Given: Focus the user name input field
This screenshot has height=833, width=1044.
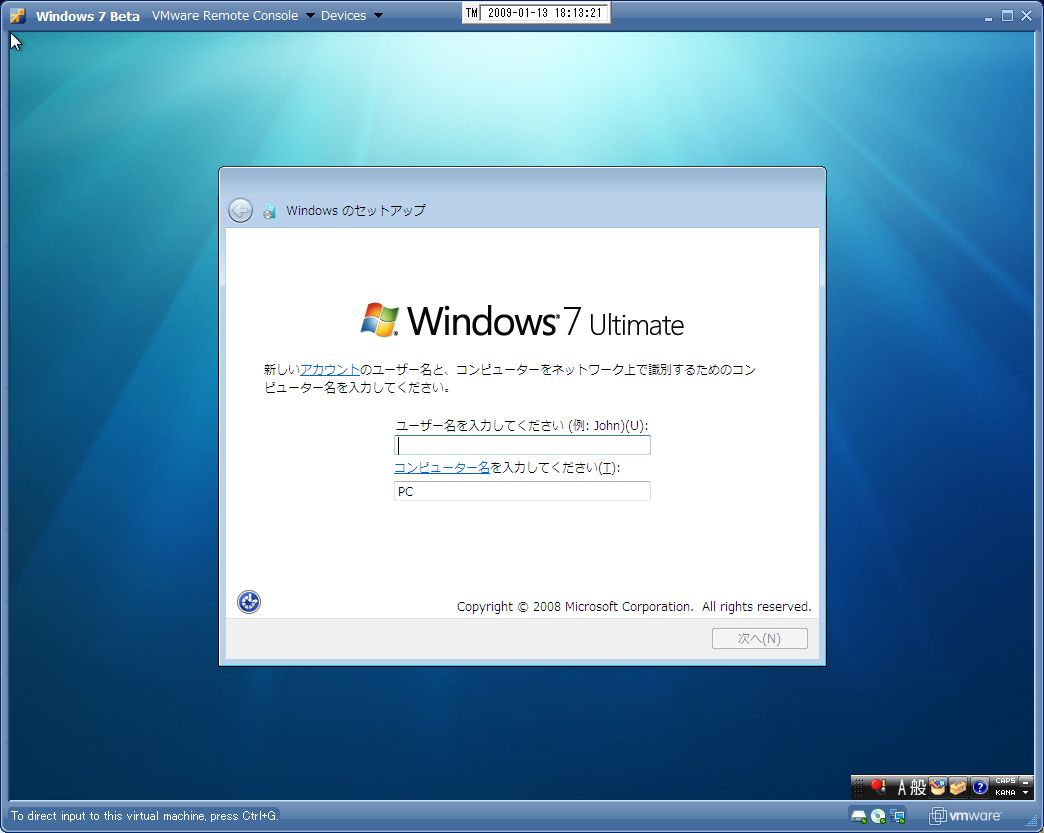Looking at the screenshot, I should click(522, 445).
